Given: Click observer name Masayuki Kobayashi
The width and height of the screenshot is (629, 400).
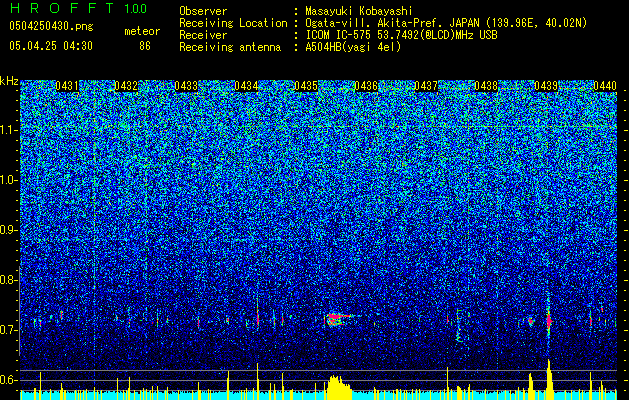Looking at the screenshot, I should point(359,11).
